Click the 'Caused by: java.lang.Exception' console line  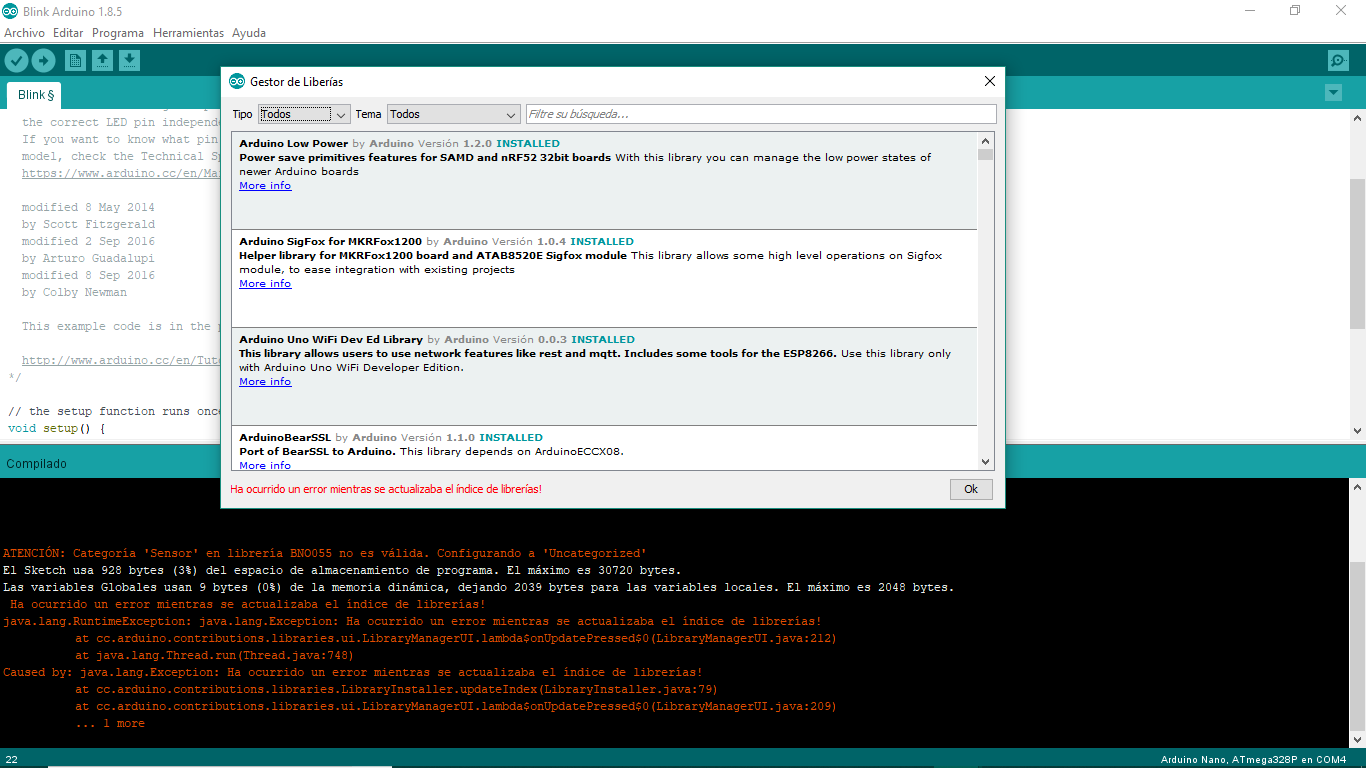coord(353,672)
